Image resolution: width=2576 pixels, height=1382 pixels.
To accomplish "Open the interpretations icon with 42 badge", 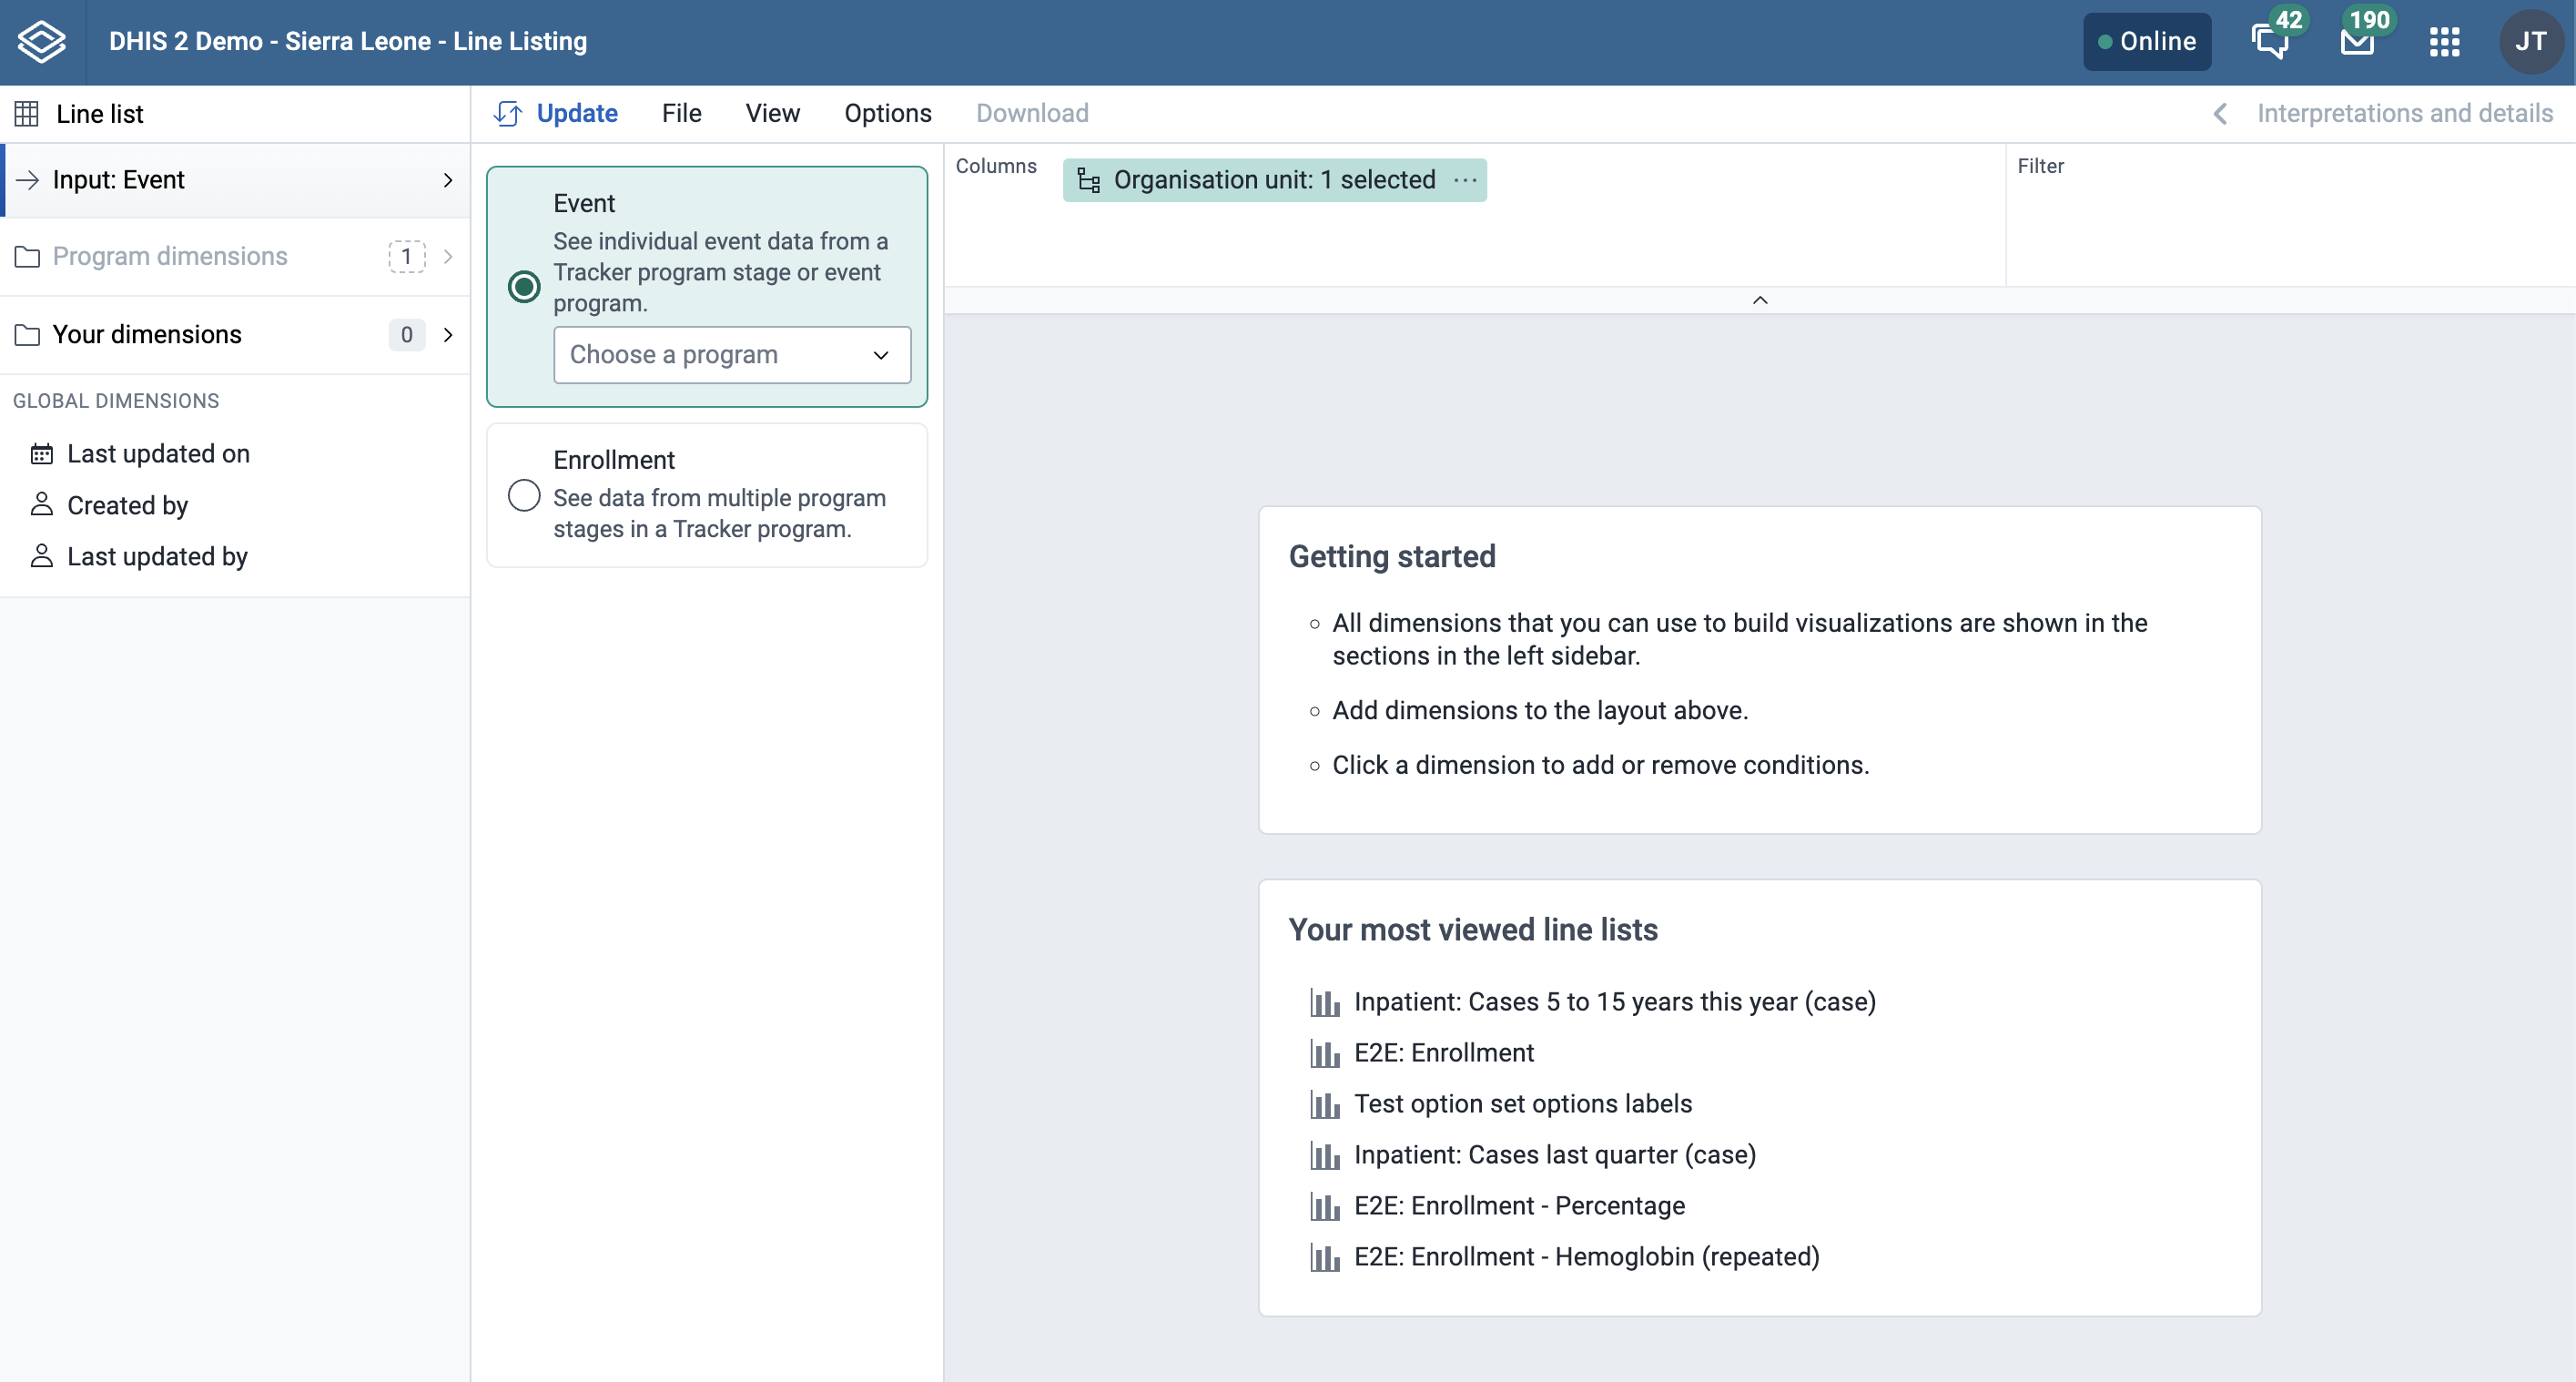I will click(2270, 41).
